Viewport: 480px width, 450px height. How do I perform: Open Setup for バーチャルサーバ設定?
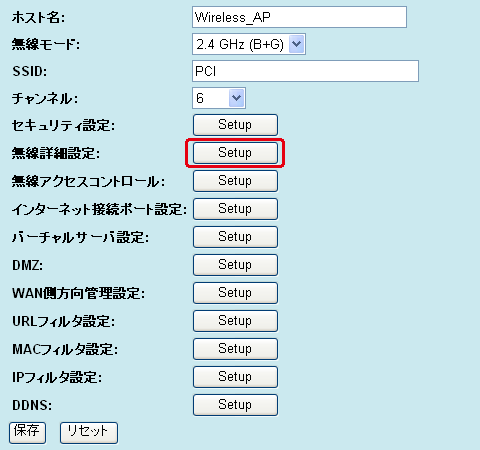click(235, 237)
